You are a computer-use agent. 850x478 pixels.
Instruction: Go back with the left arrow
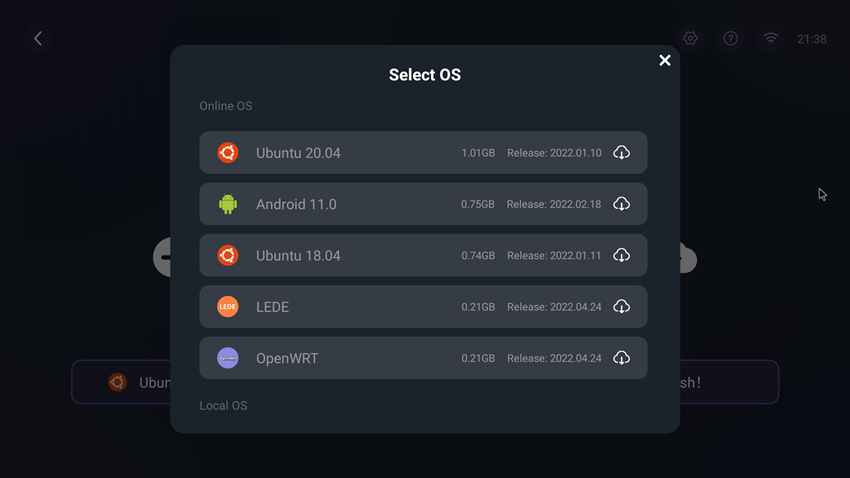click(38, 38)
